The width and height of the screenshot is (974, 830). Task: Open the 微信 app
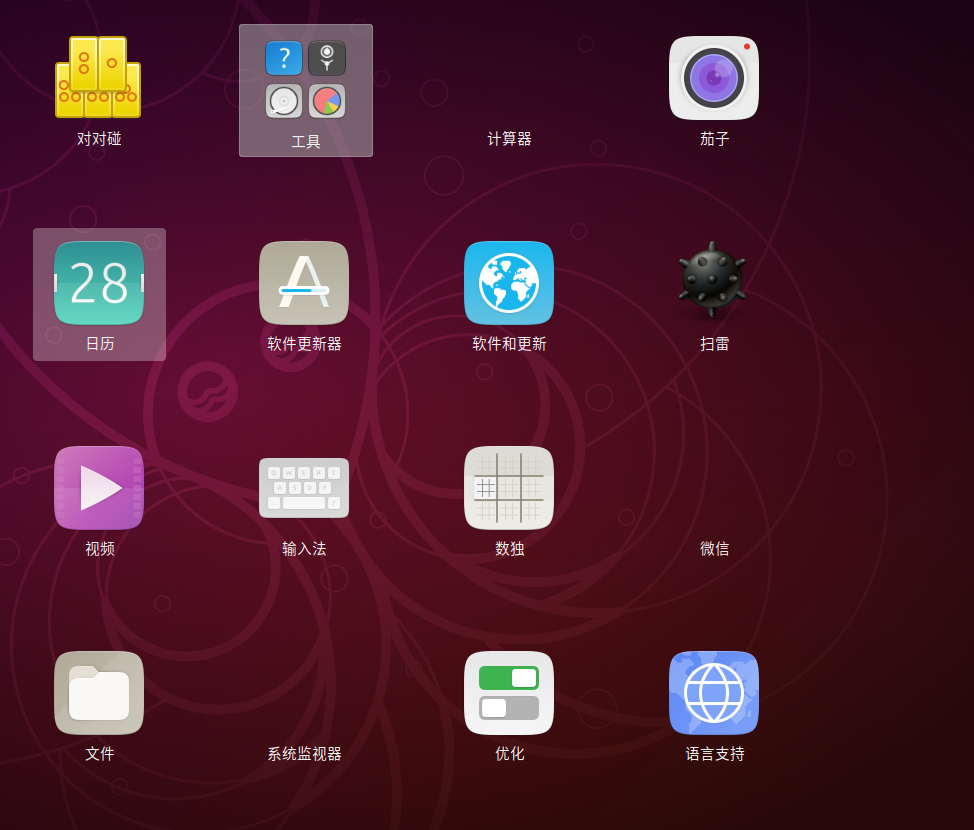714,549
